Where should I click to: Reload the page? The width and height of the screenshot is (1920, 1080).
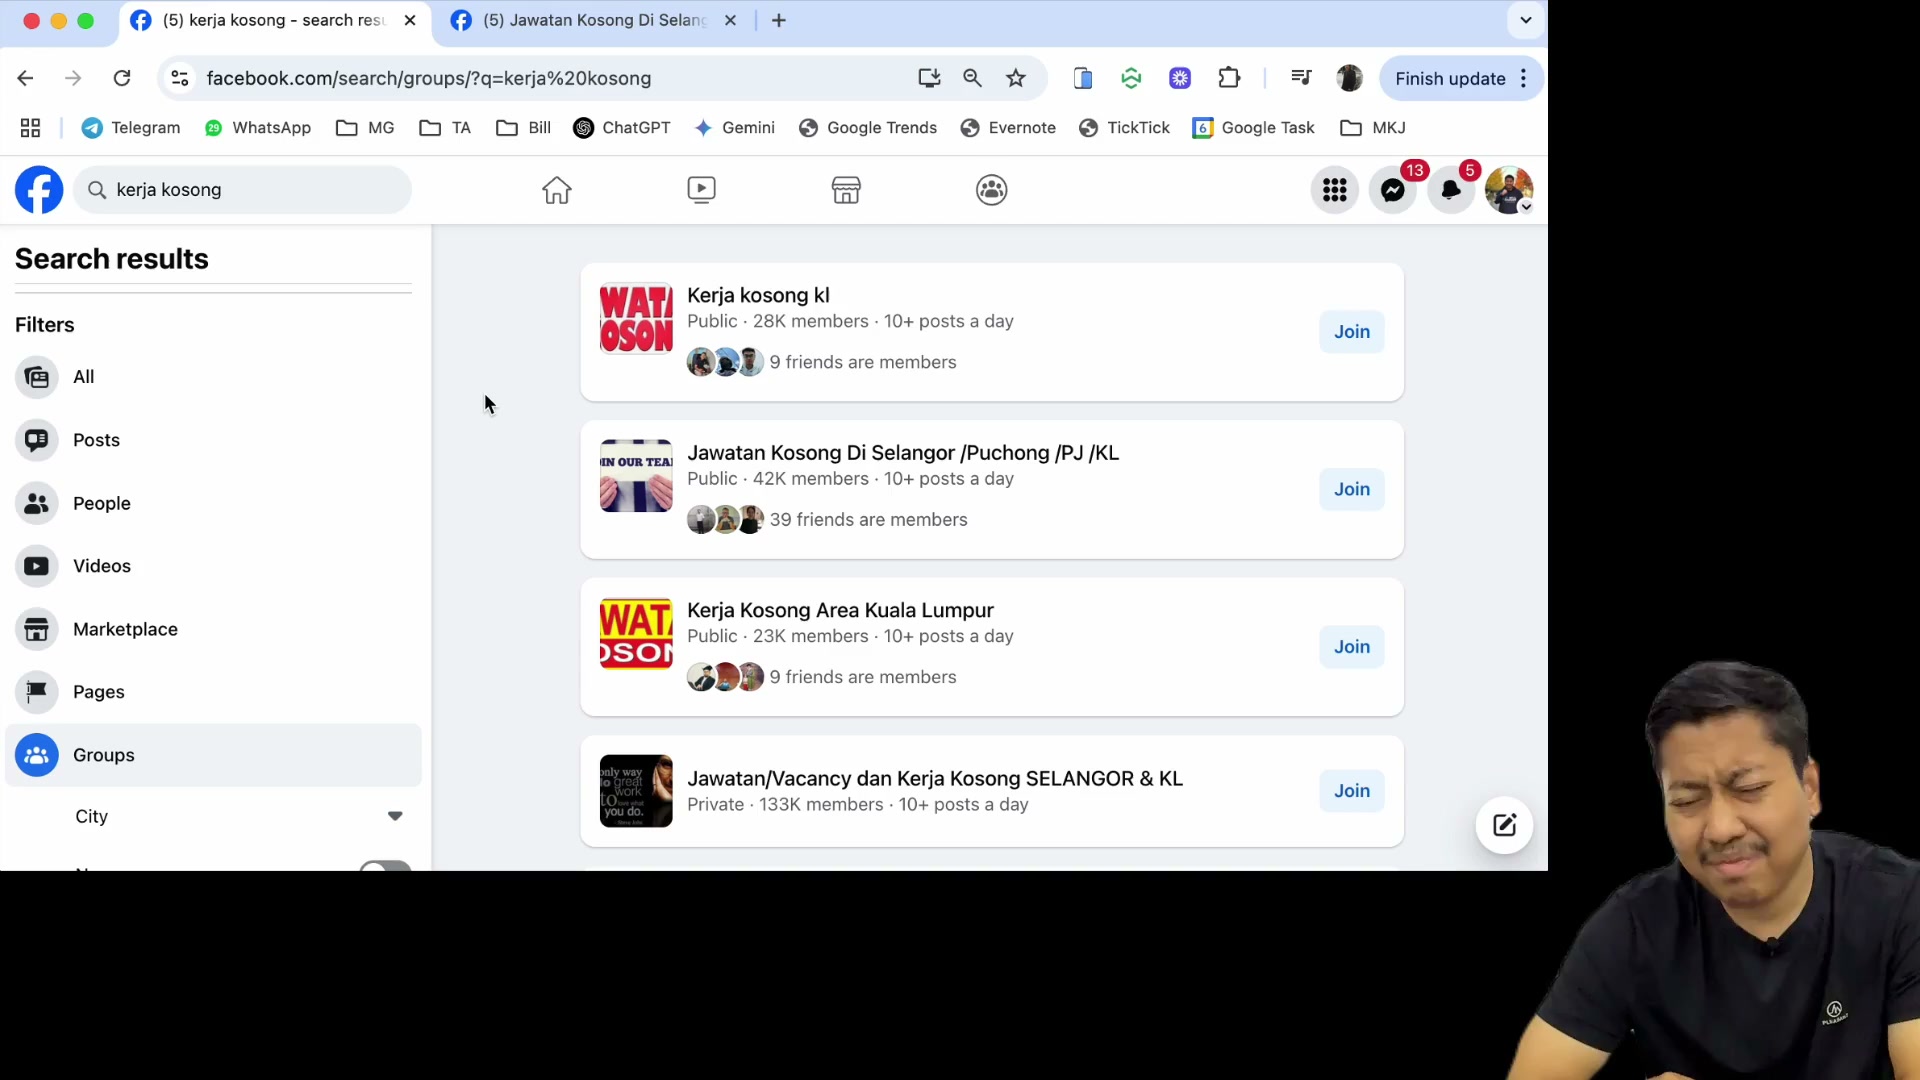coord(122,78)
